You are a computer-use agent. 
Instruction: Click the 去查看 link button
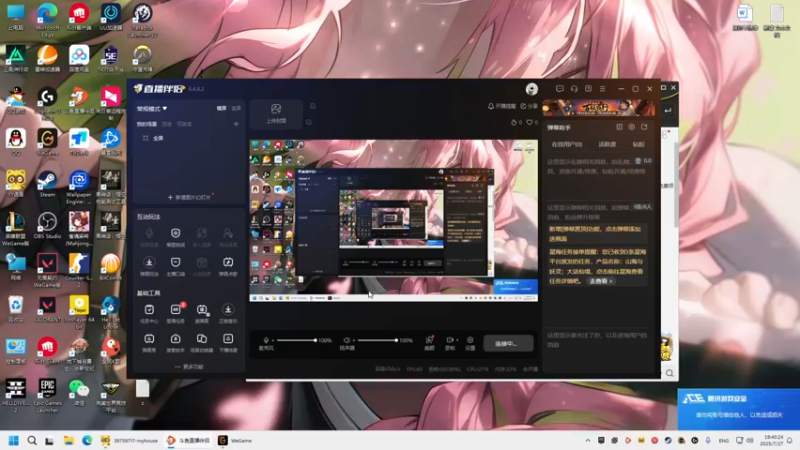click(601, 281)
